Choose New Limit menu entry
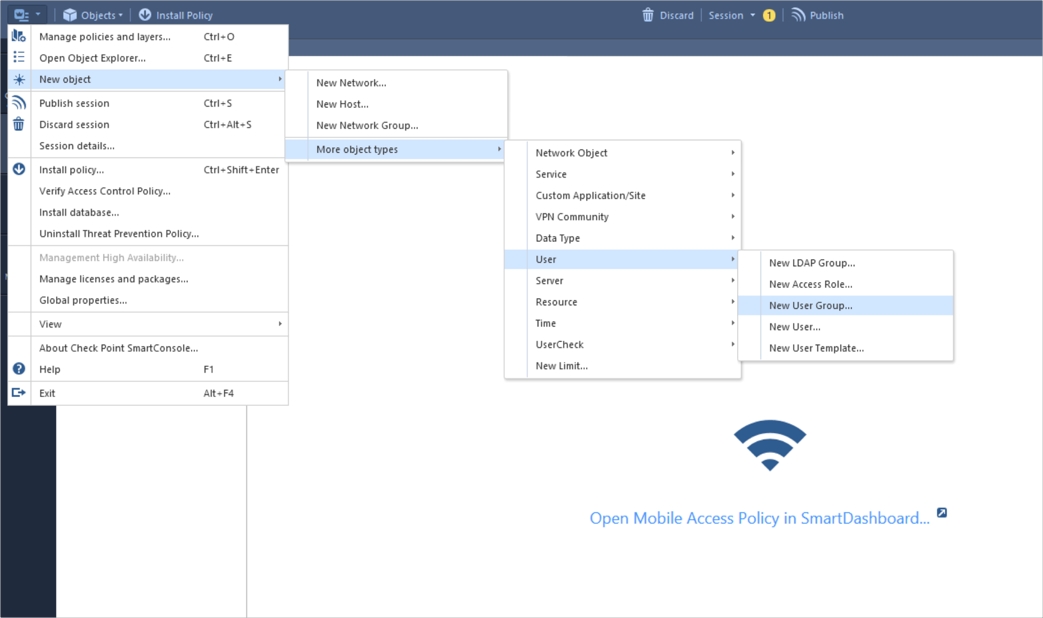1043x618 pixels. [x=561, y=366]
